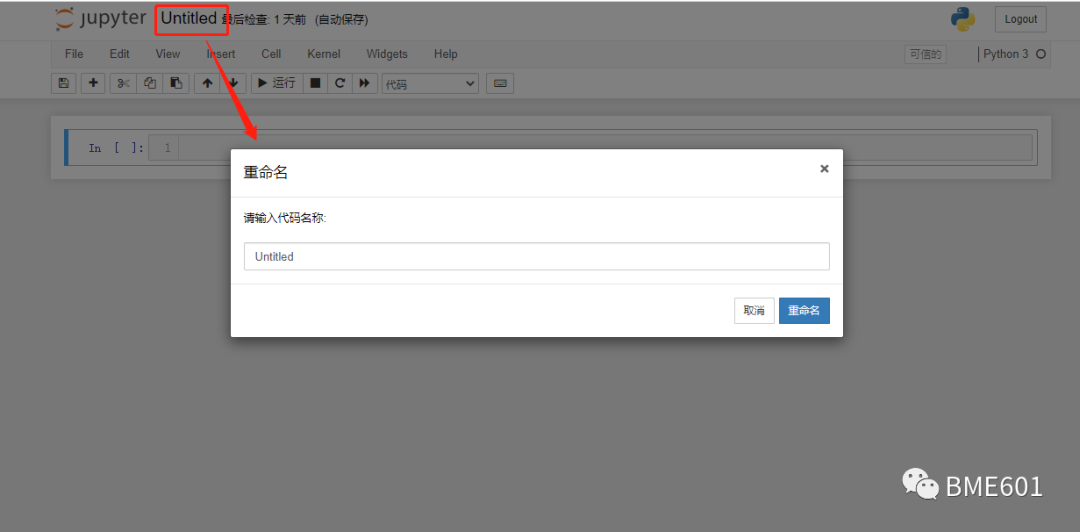Open the Edit menu

pos(119,54)
